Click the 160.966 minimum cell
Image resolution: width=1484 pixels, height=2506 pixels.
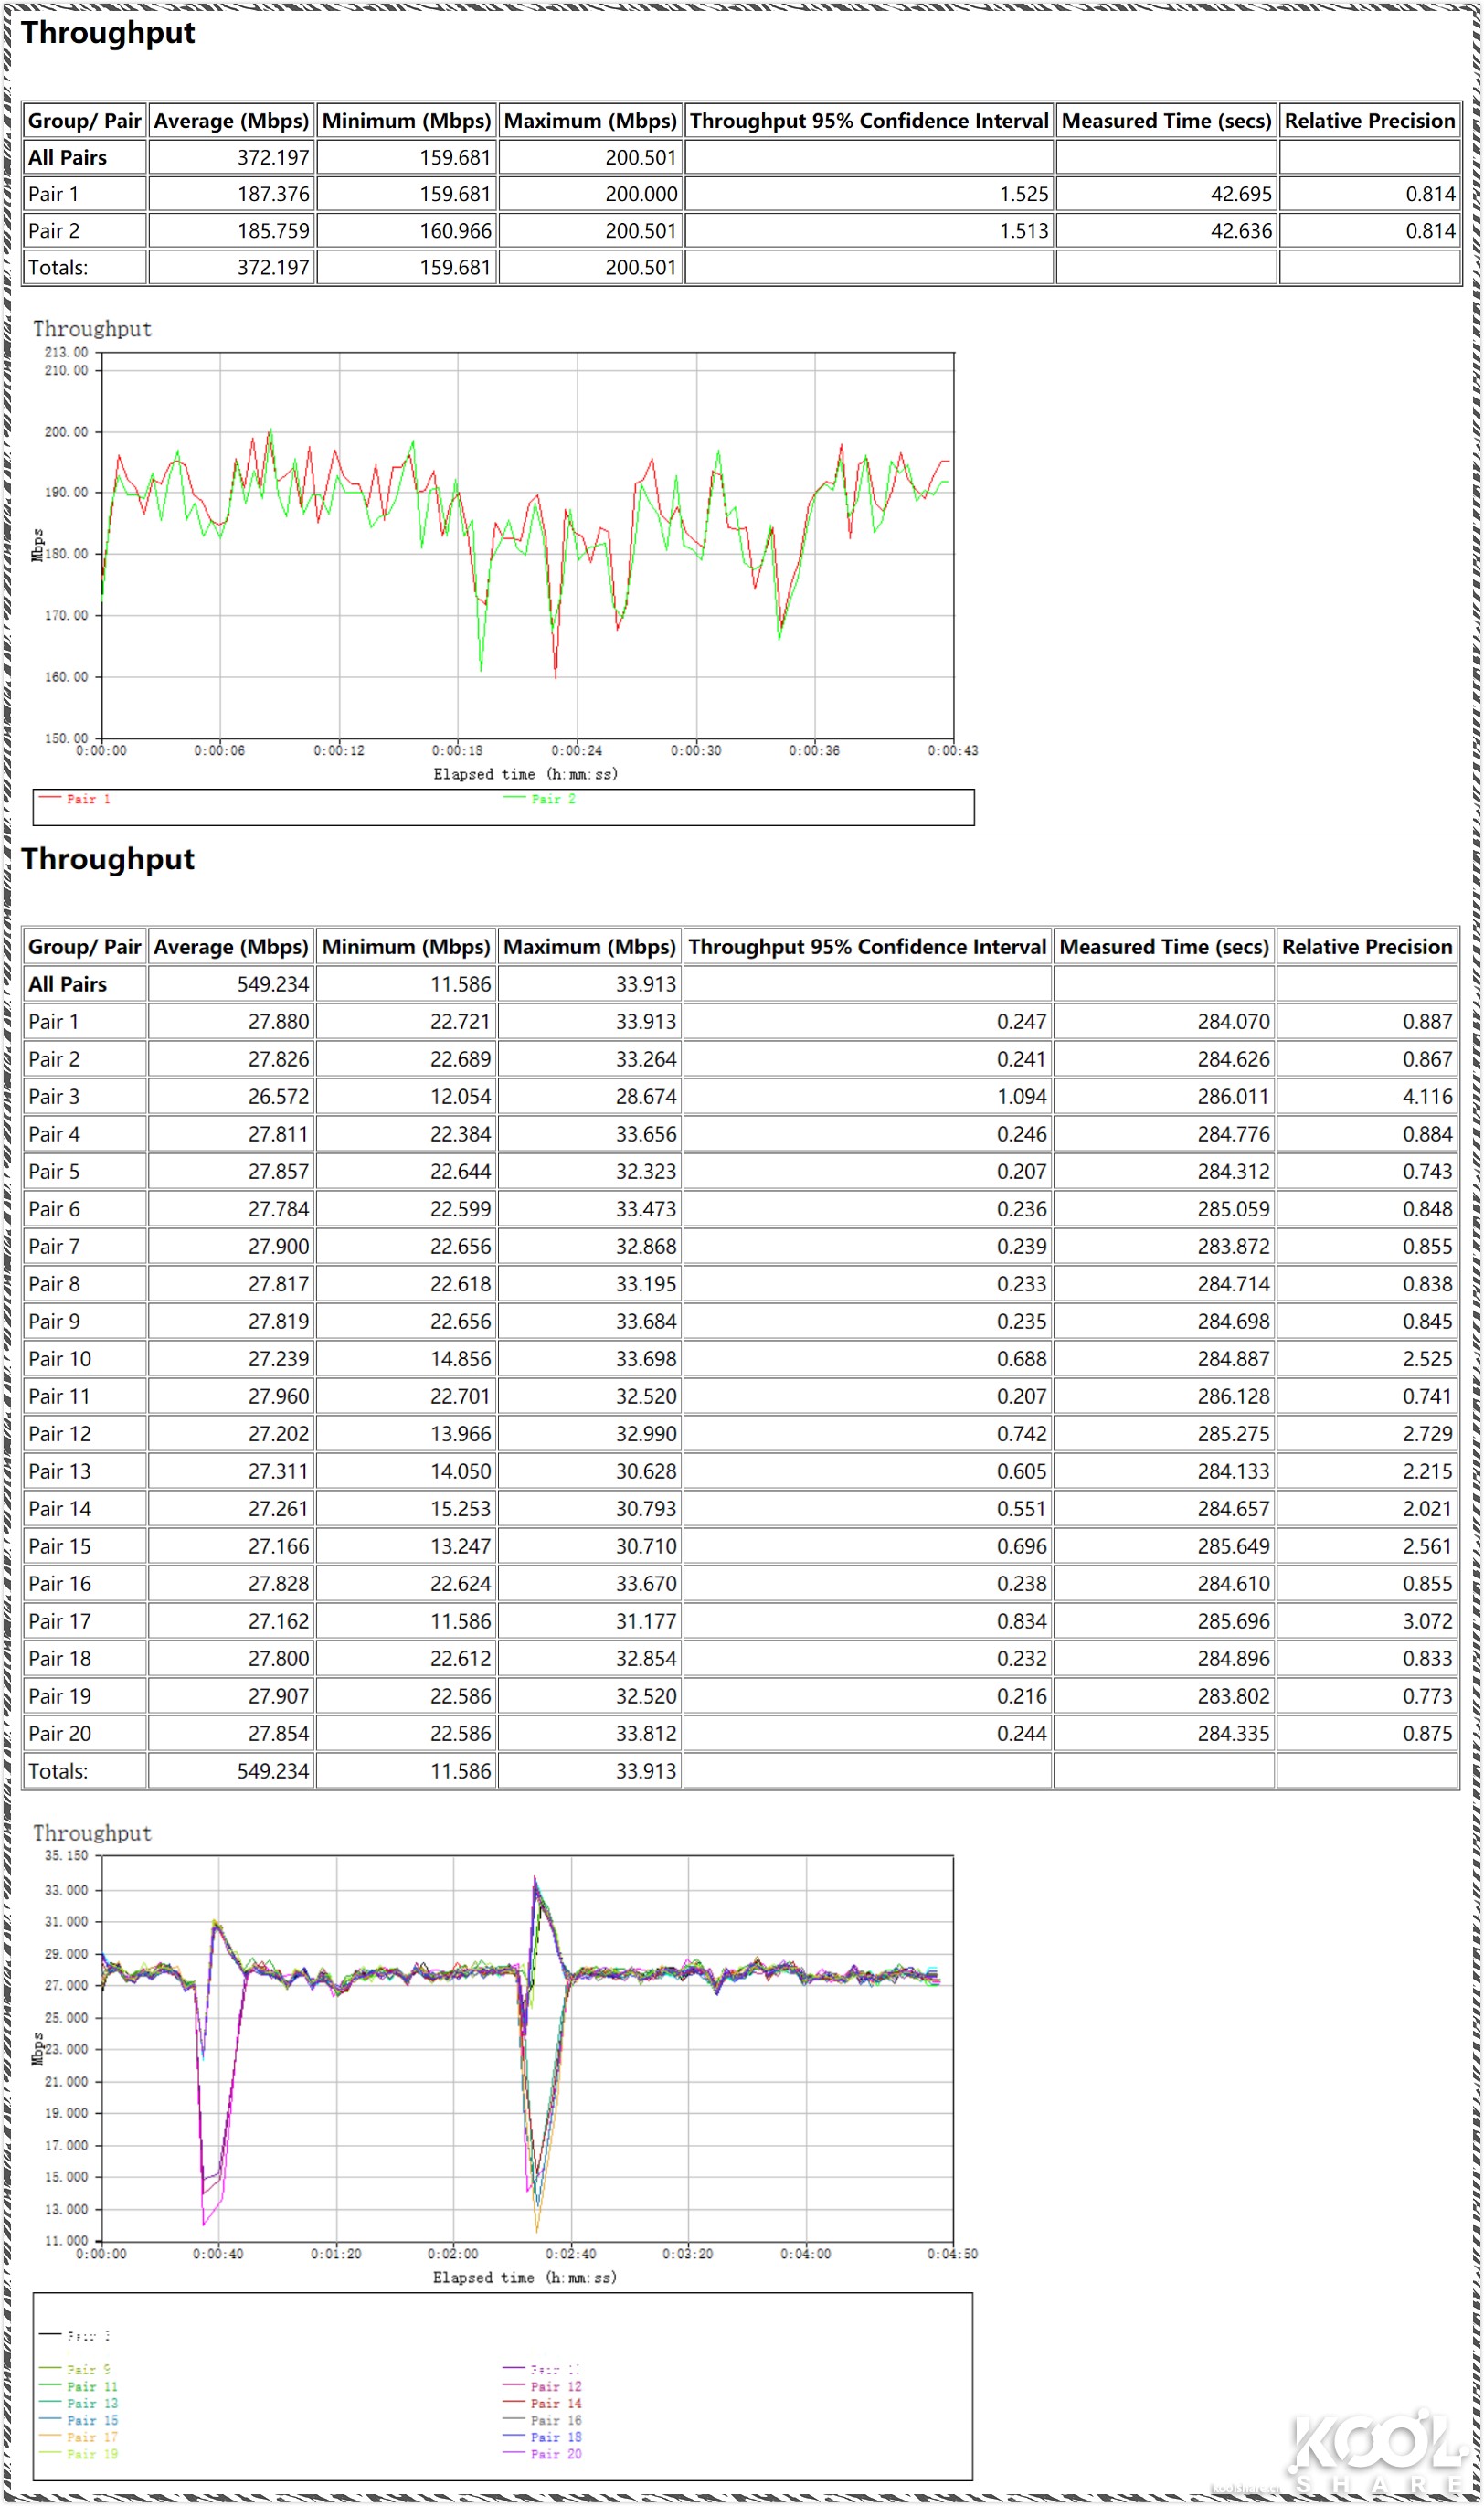[407, 231]
